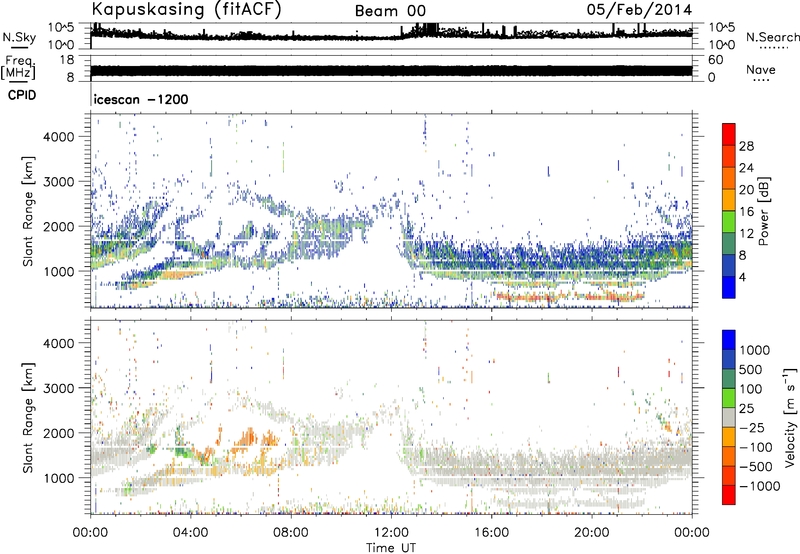Click the '-1000' tick on the Velocity scale
The width and height of the screenshot is (800, 554).
(759, 486)
